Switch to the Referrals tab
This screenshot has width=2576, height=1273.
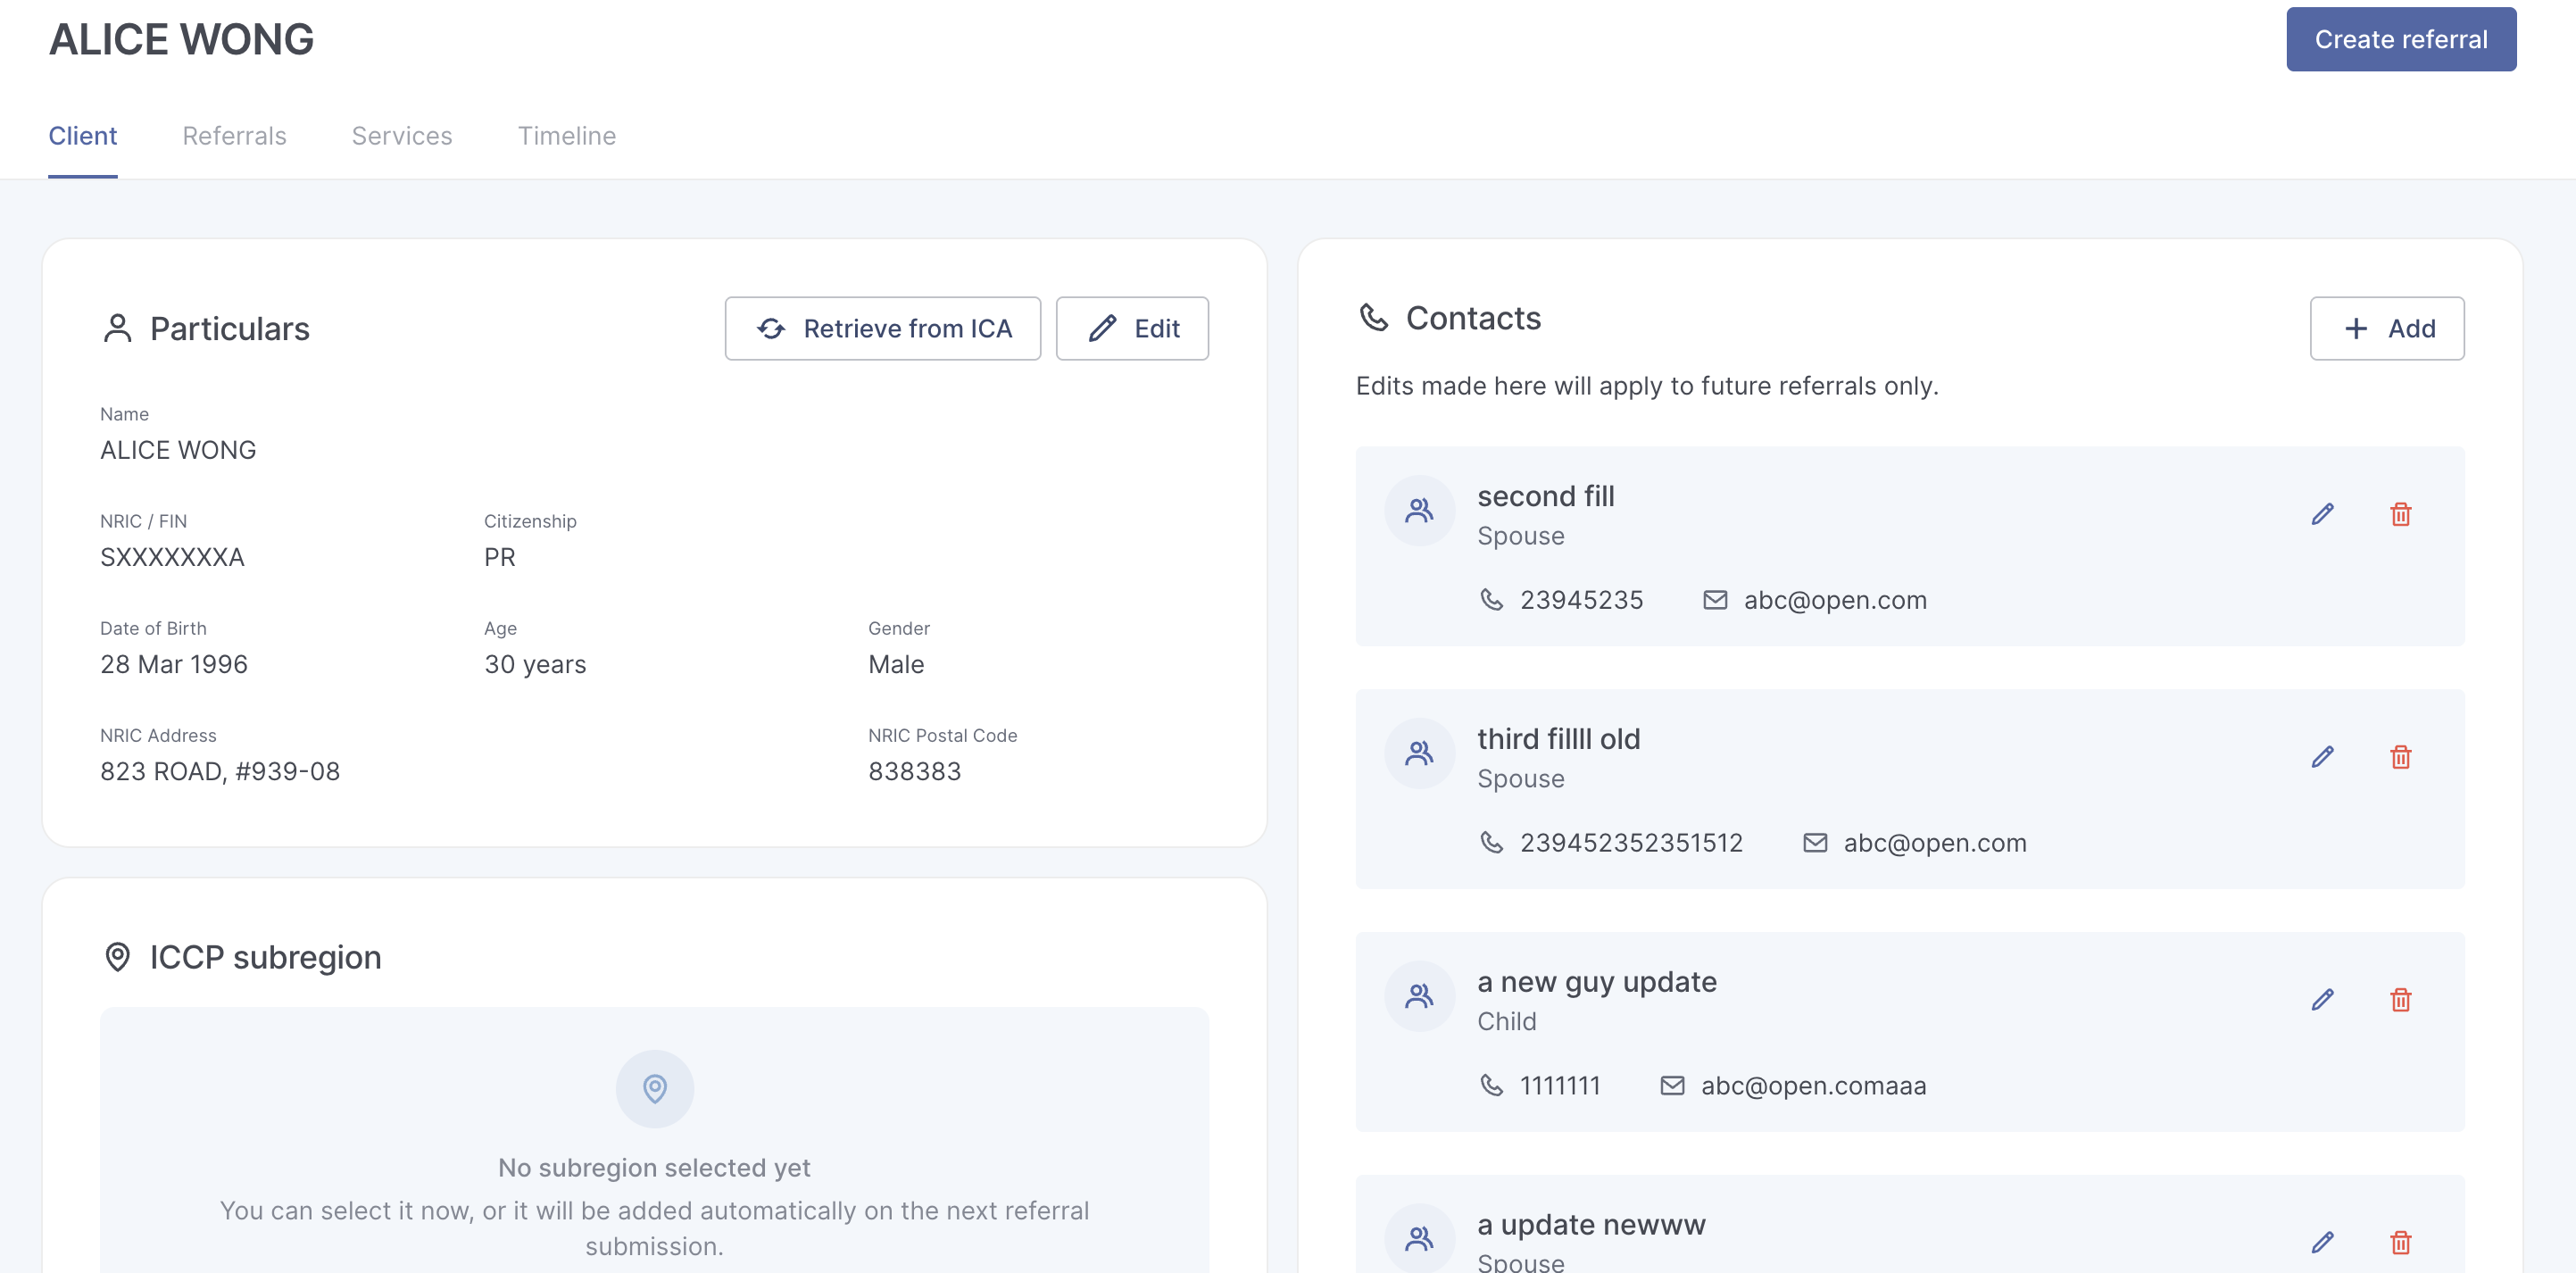click(x=234, y=136)
